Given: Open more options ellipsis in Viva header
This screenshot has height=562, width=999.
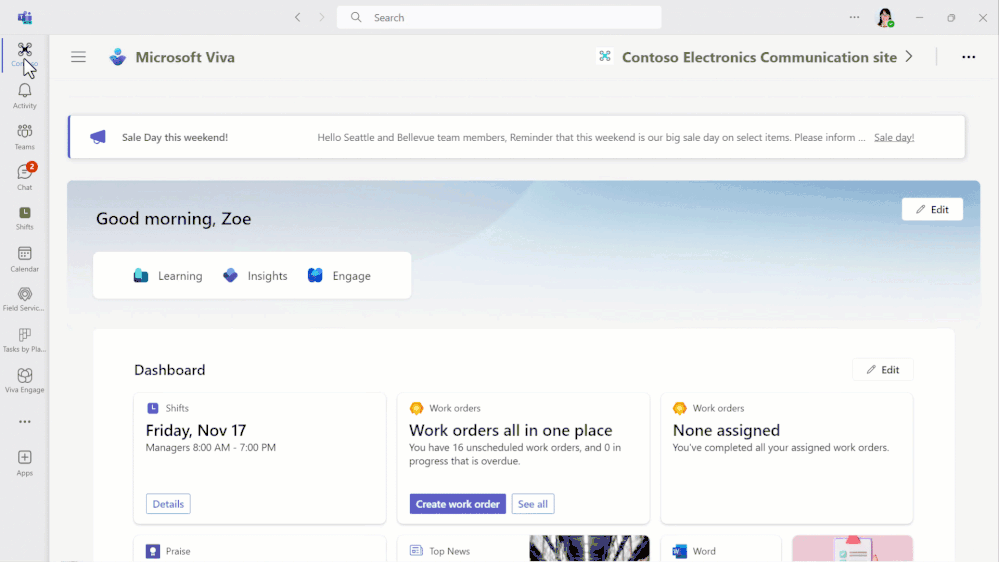Looking at the screenshot, I should click(968, 57).
